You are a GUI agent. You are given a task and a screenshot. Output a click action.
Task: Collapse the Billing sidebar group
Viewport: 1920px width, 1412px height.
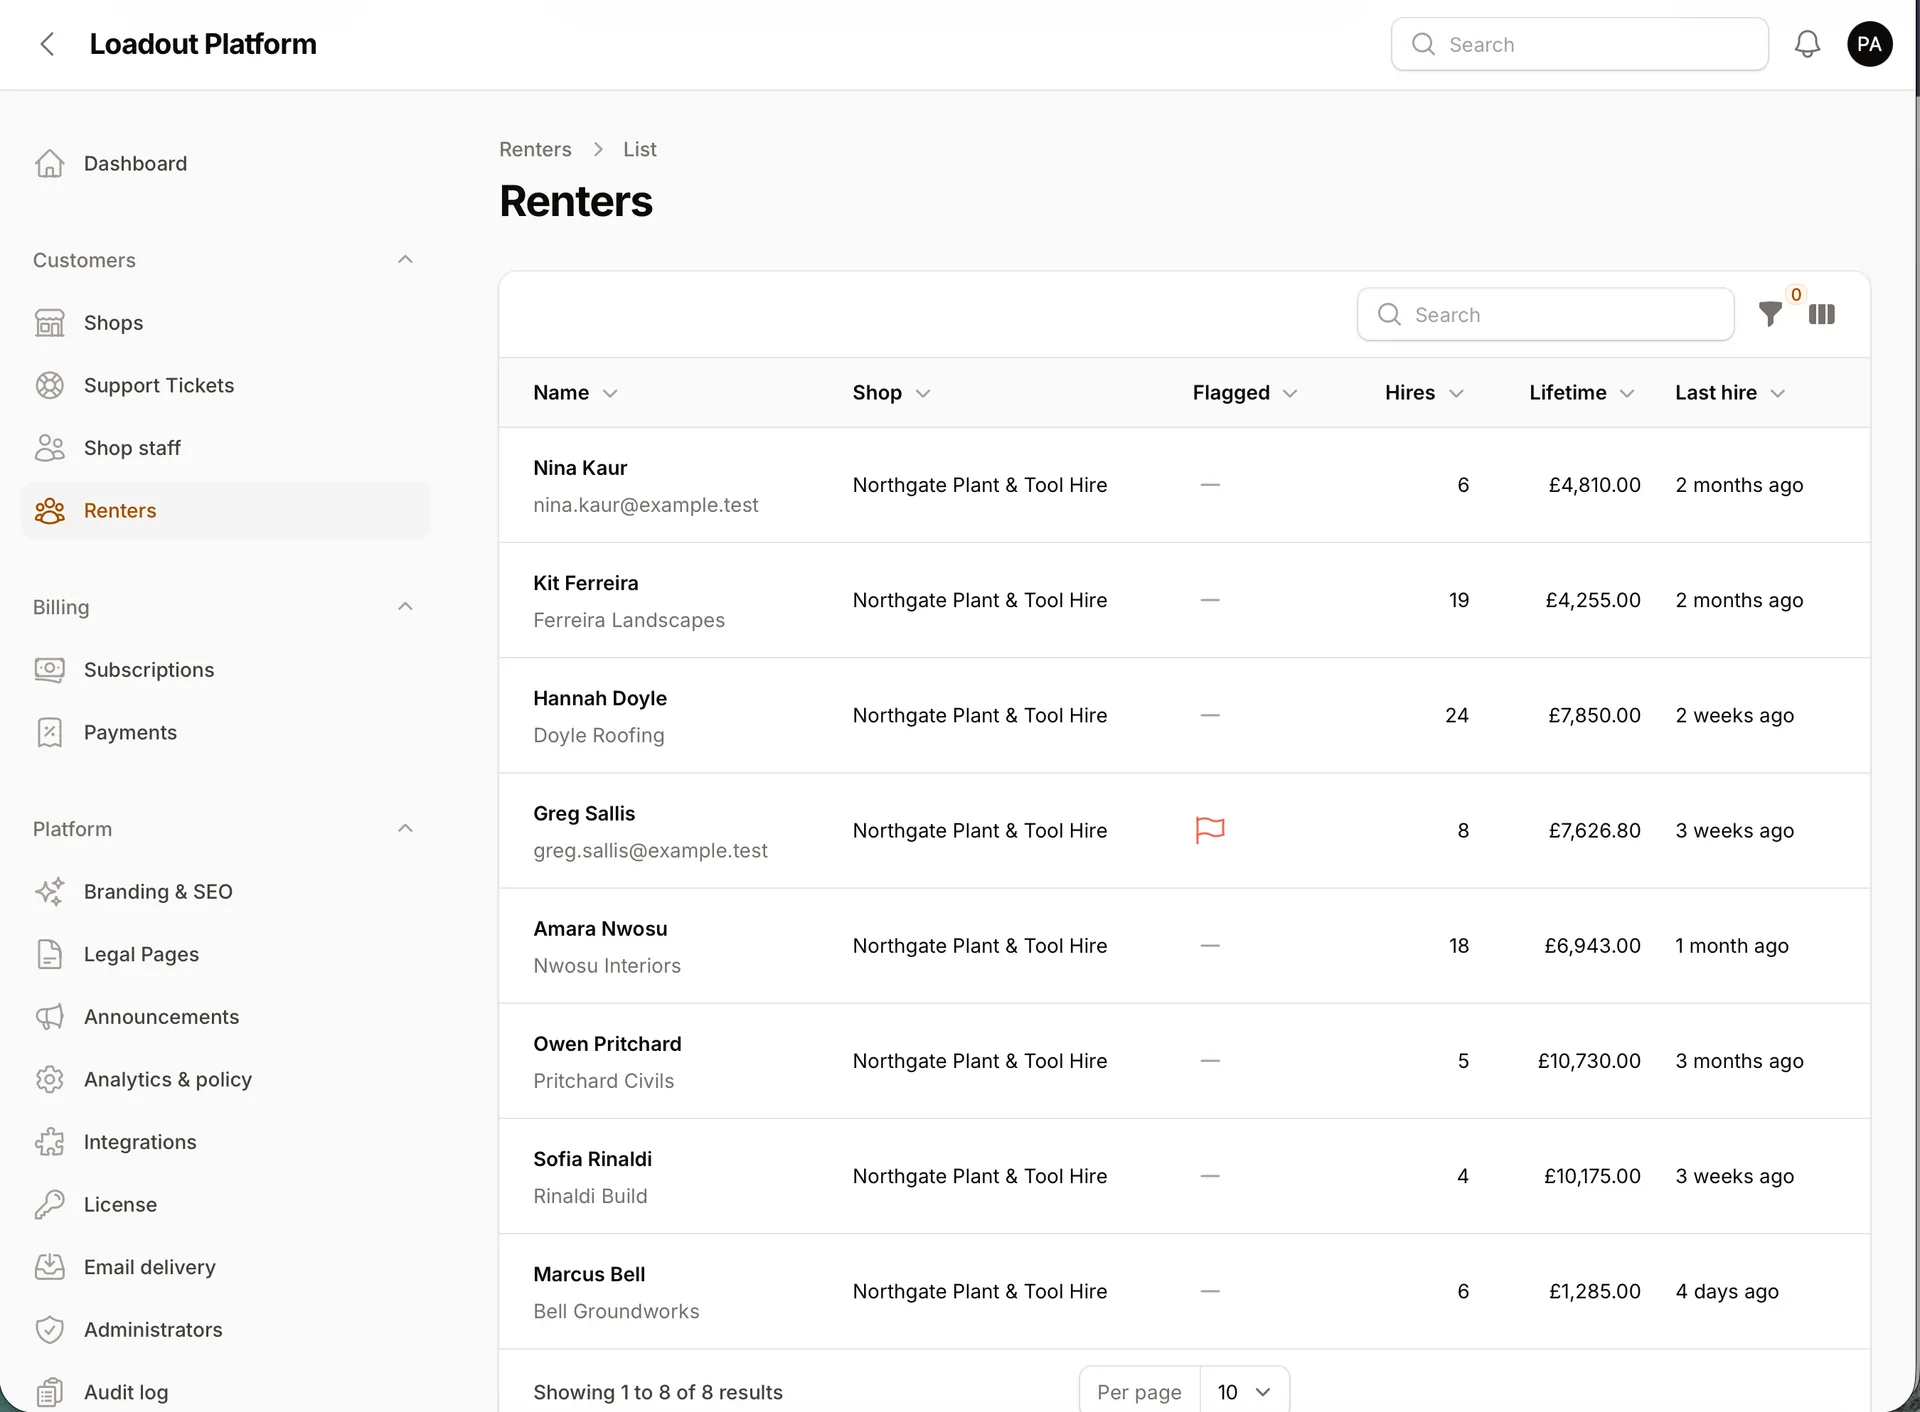405,607
